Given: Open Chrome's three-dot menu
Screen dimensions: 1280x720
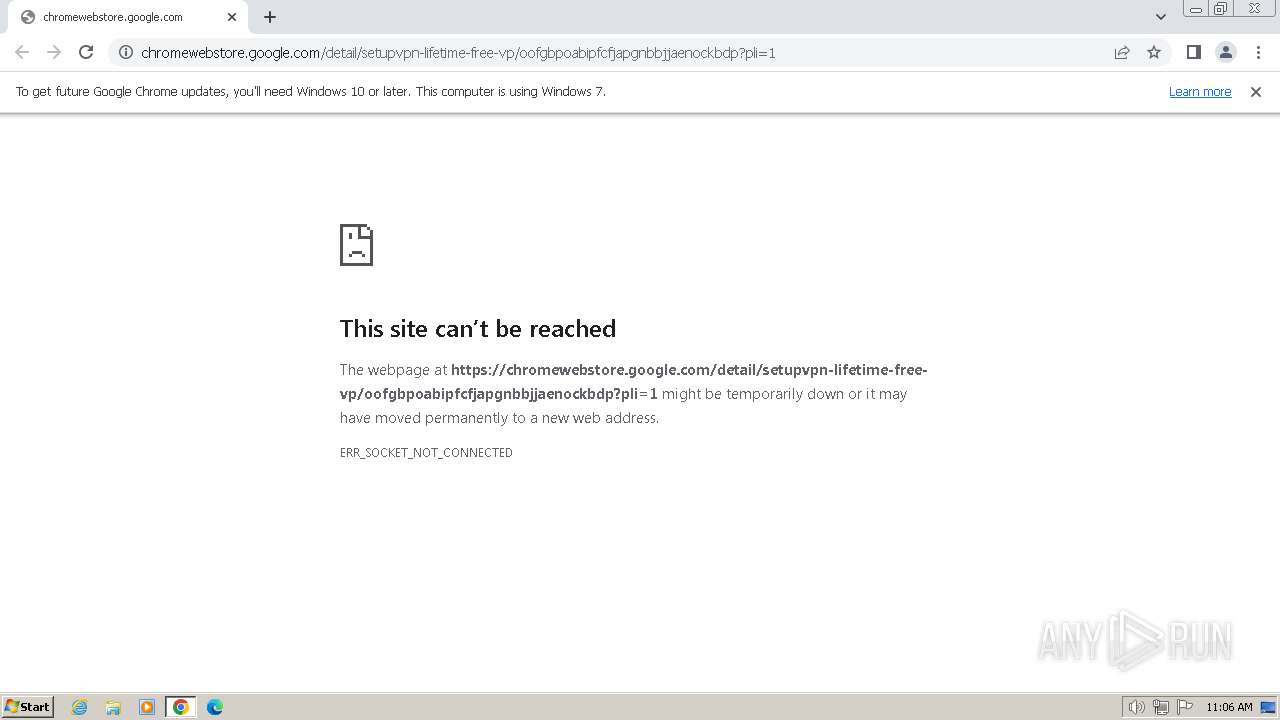Looking at the screenshot, I should pos(1258,52).
